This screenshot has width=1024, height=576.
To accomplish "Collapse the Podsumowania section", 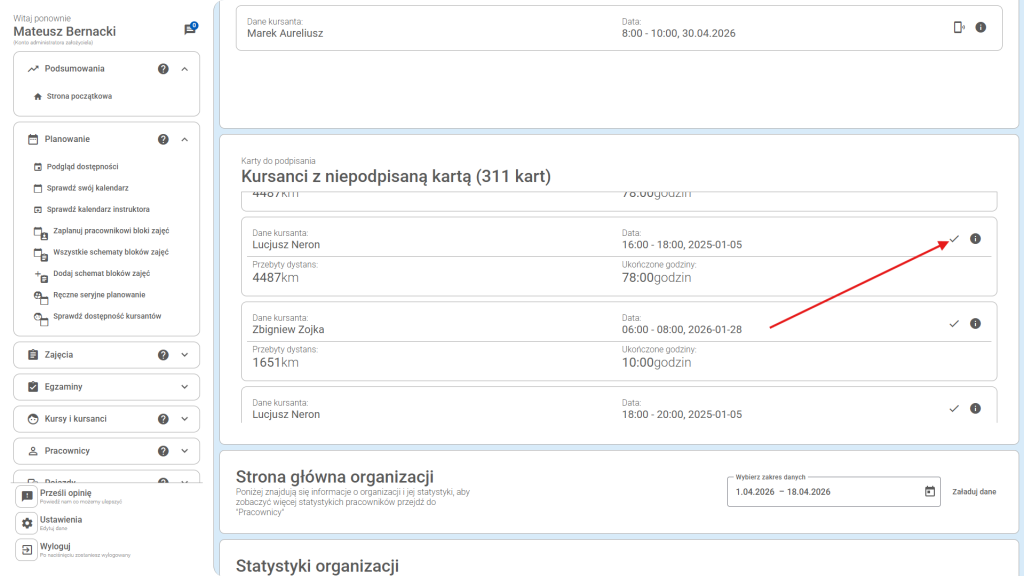I will pos(185,69).
